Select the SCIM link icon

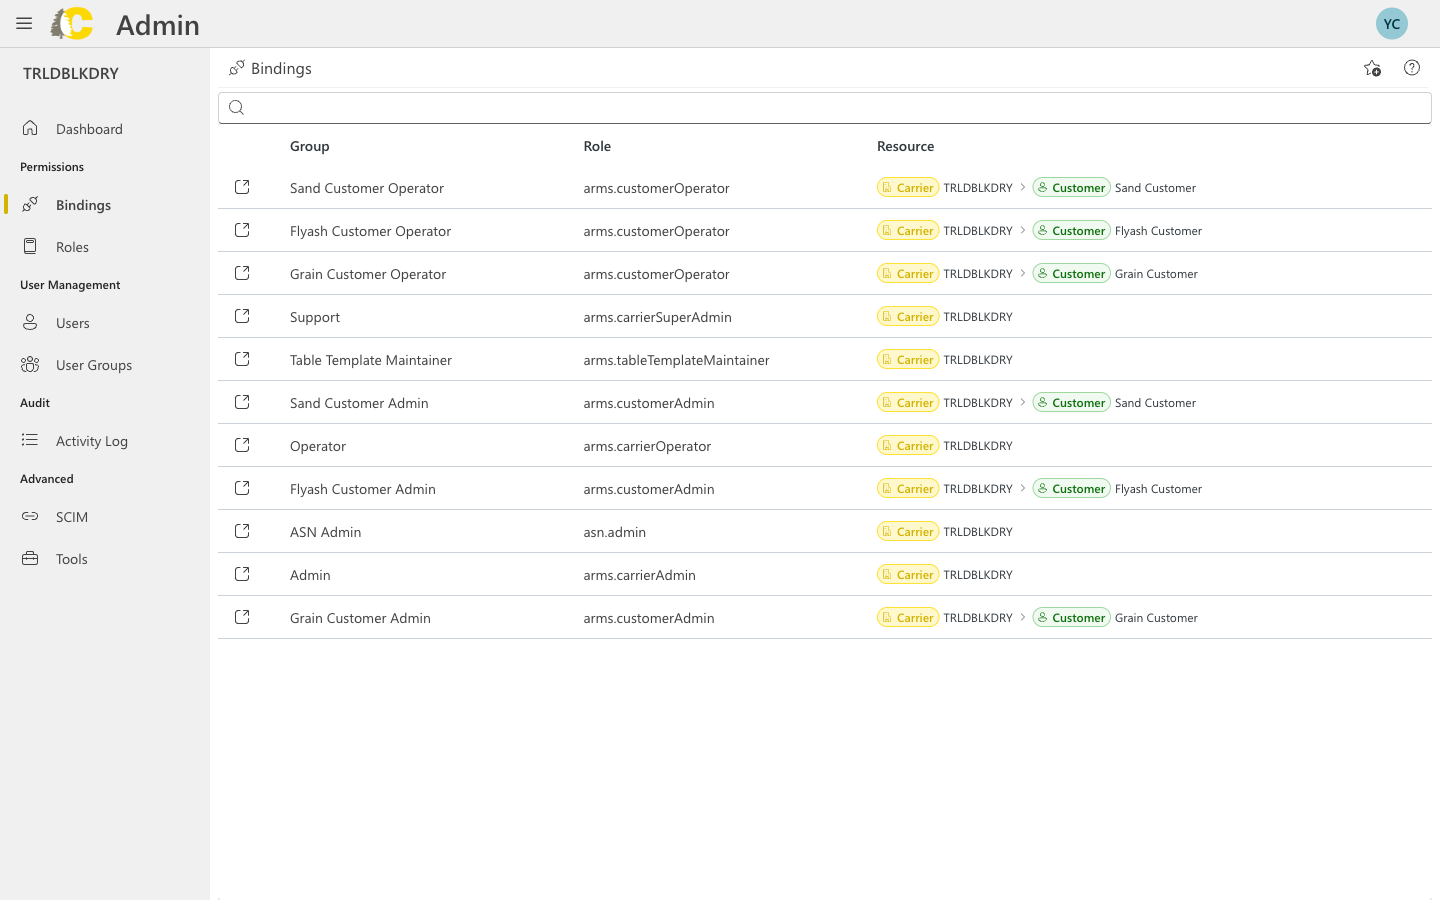coord(29,516)
